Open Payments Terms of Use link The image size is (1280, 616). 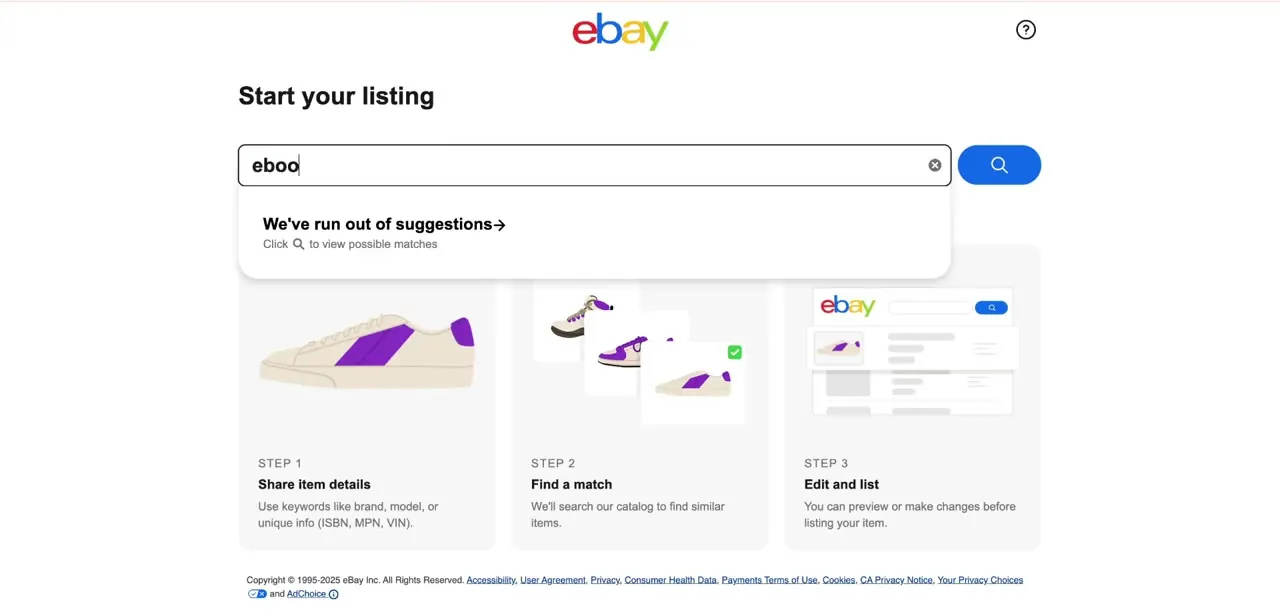[x=769, y=580]
